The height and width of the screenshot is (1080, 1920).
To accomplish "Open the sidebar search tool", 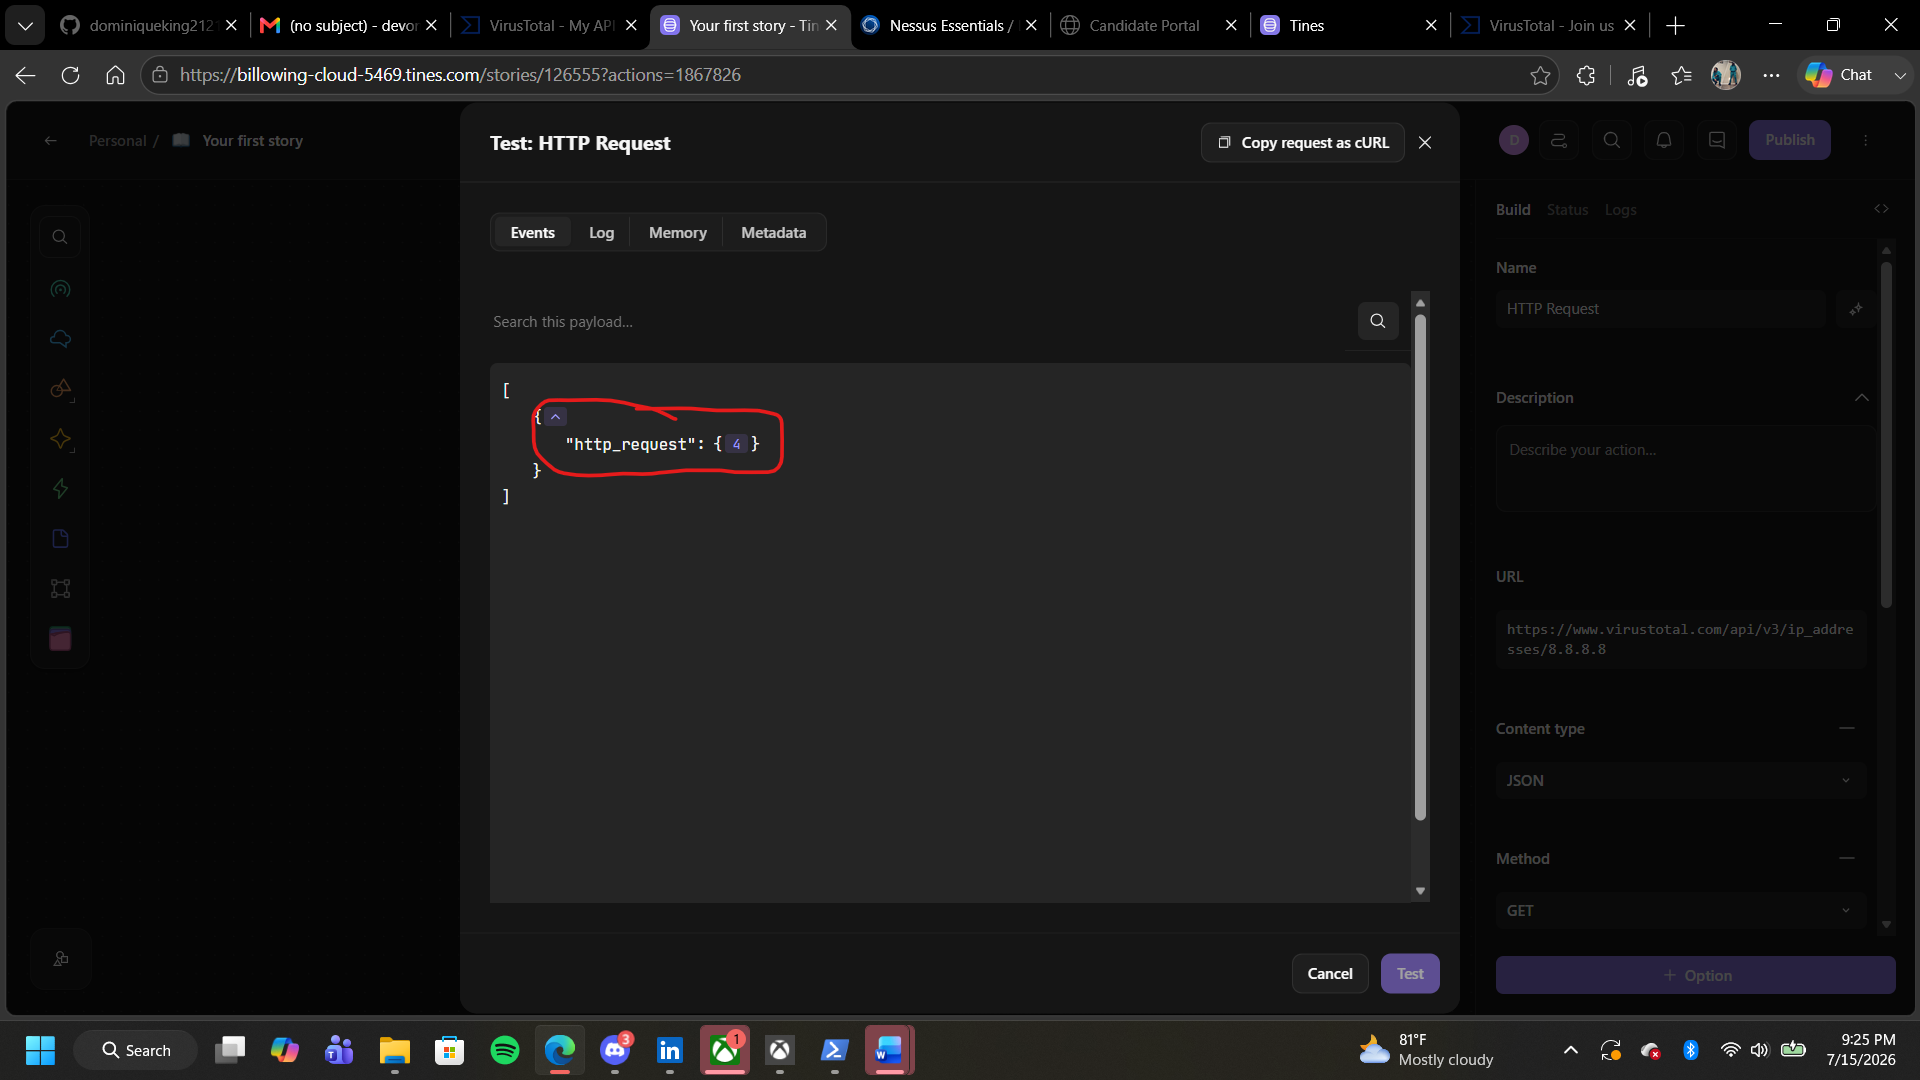I will (60, 237).
